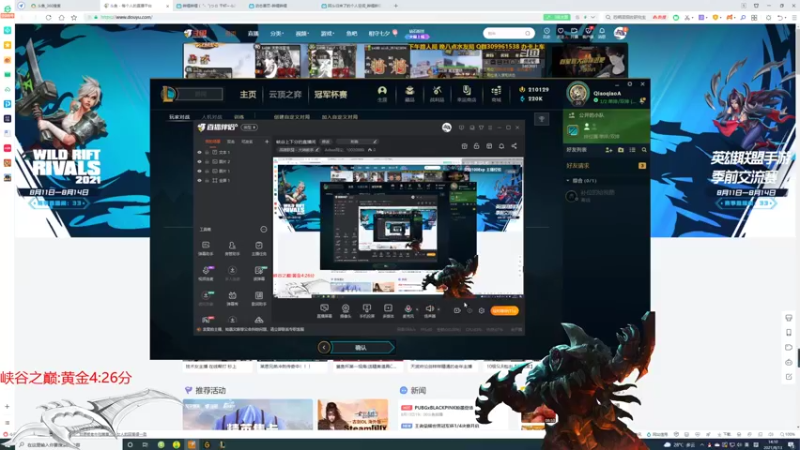Search friends with the magnifier icon
Screen dimensions: 800x450
(644, 150)
